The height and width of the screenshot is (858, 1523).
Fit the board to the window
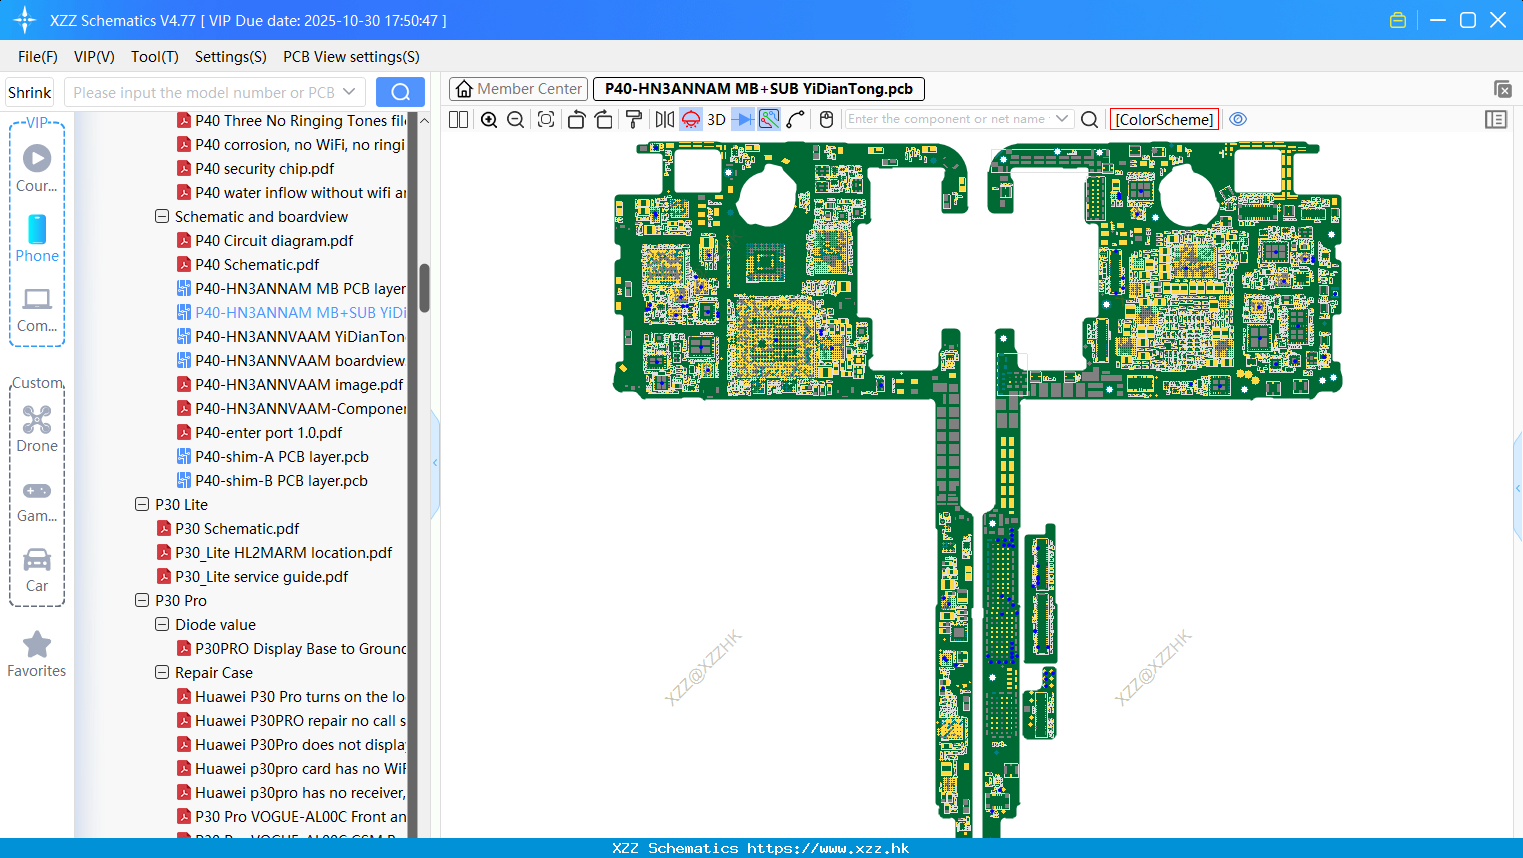click(546, 120)
